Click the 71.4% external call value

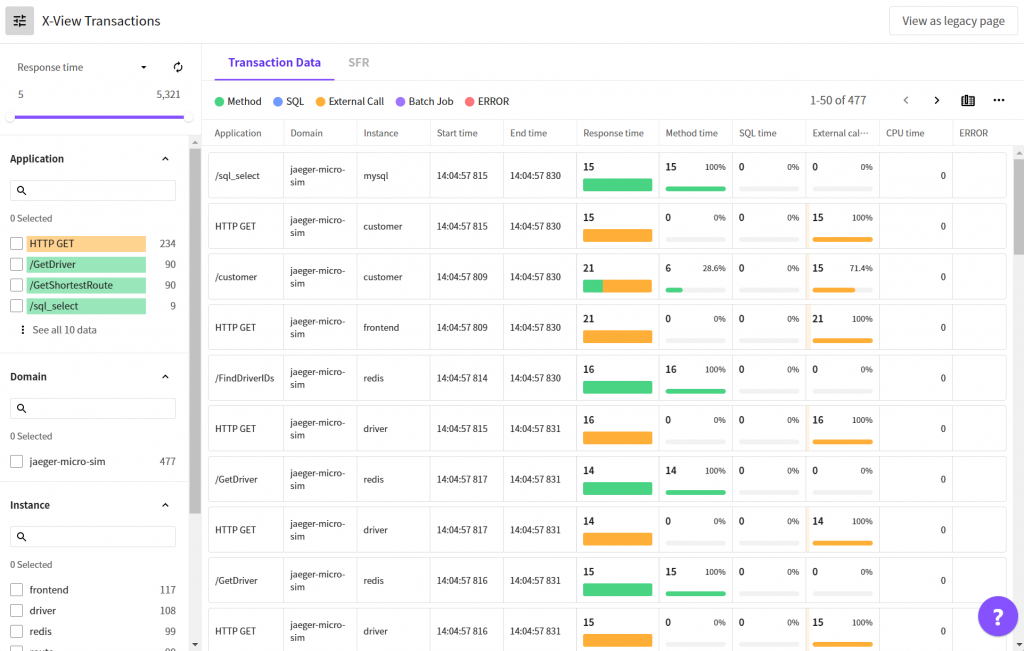[861, 268]
